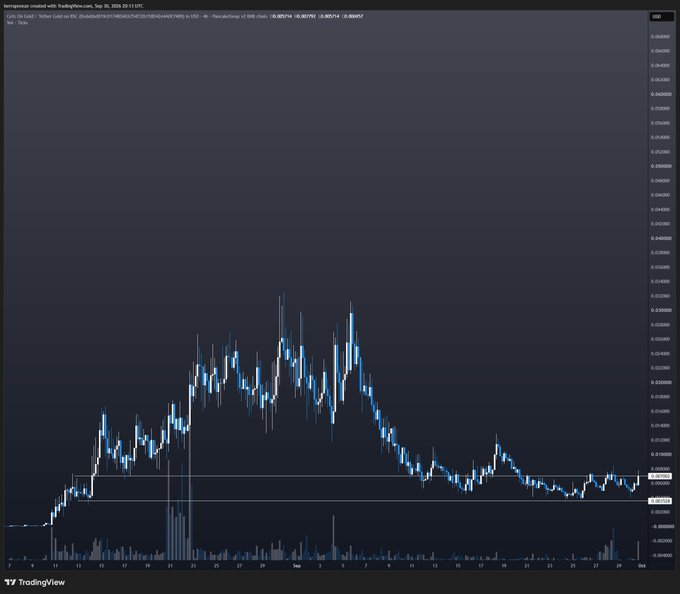Click the 0.020000 price scale label
The width and height of the screenshot is (680, 594).
pos(661,382)
